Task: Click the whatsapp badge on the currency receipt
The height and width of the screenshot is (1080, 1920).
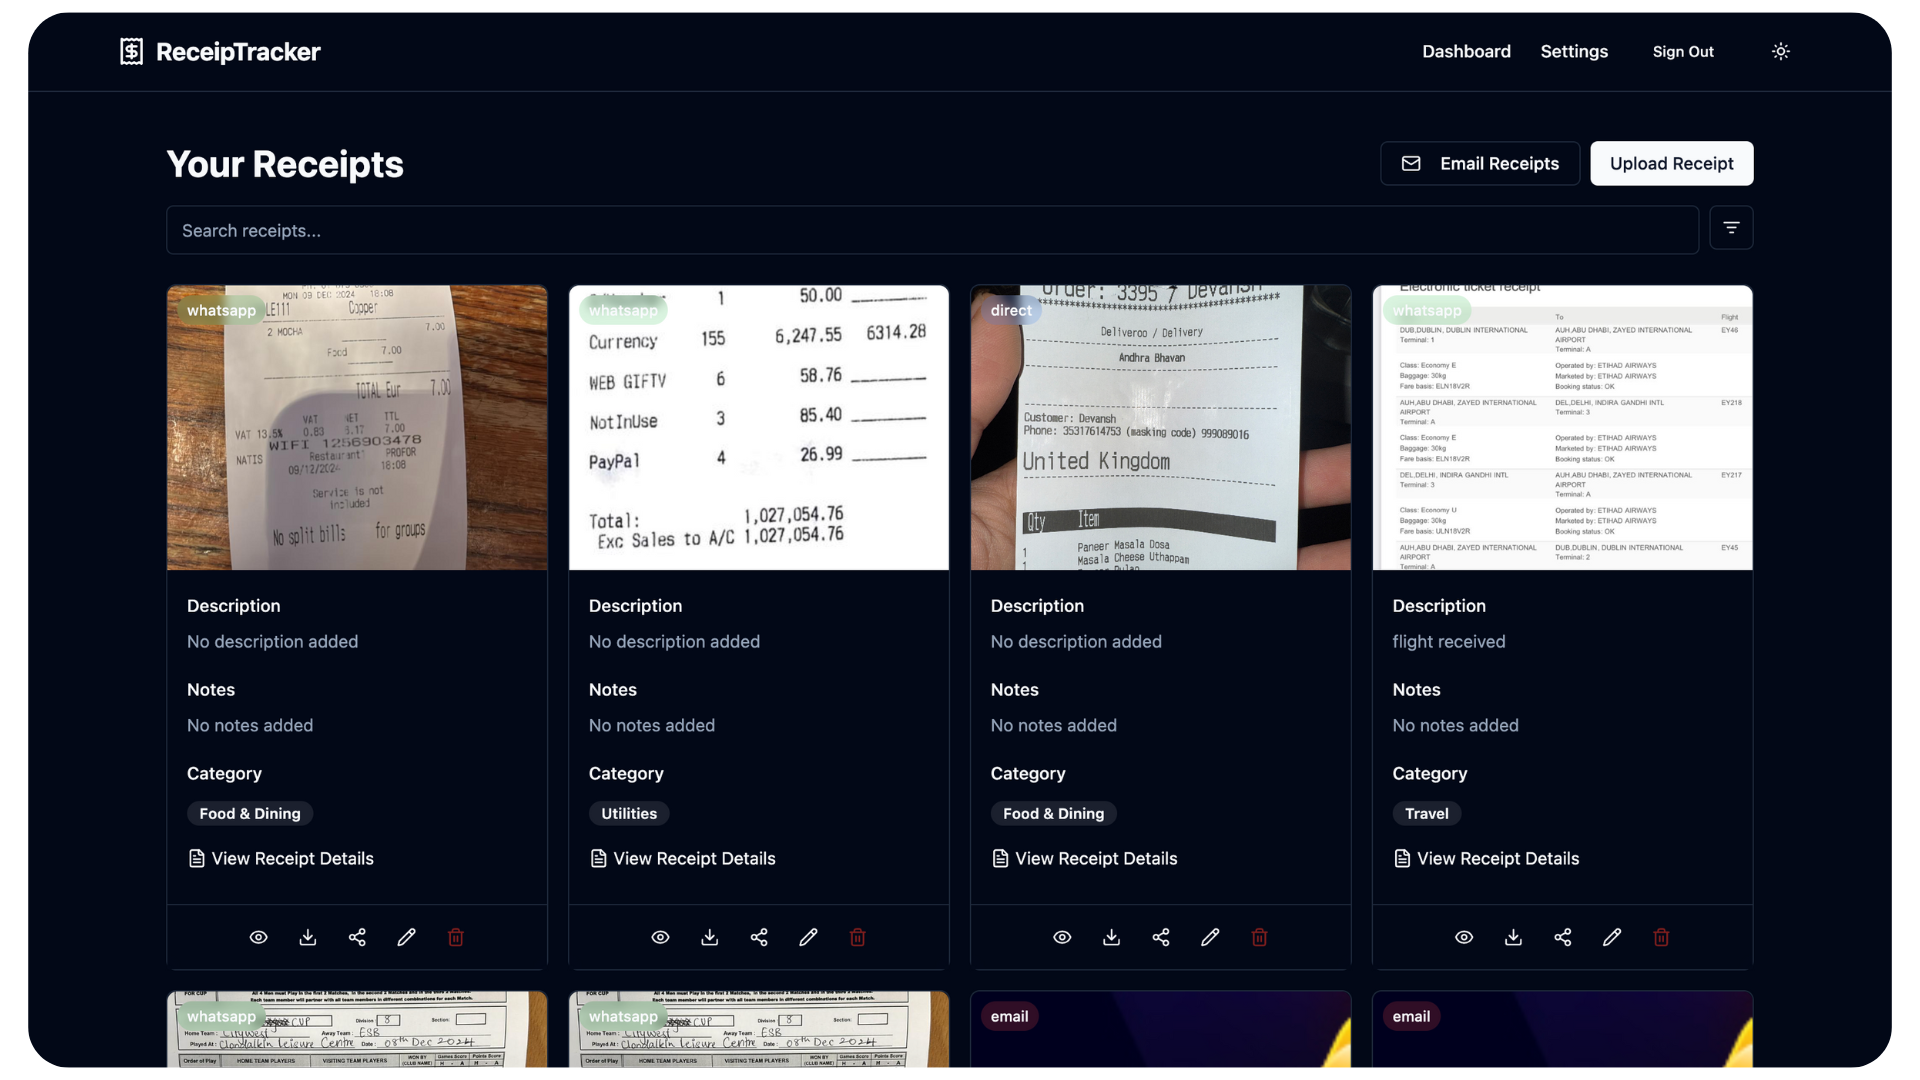Action: [x=623, y=310]
